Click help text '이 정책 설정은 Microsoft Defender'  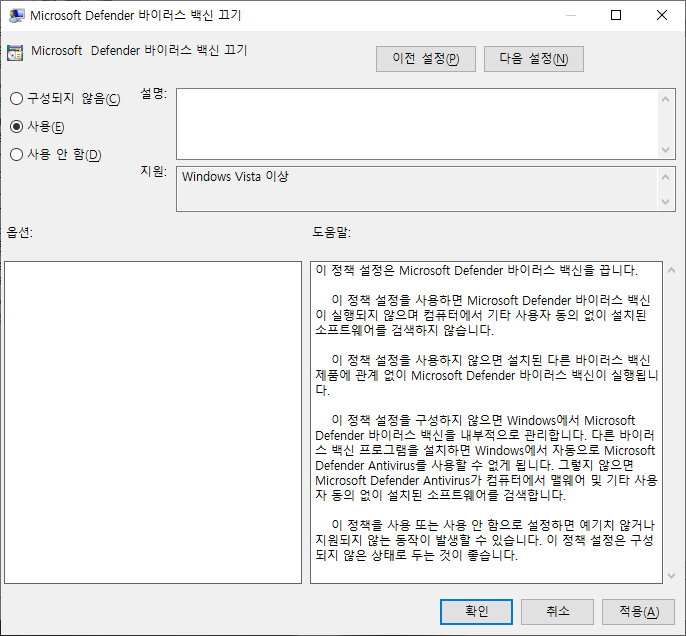pyautogui.click(x=410, y=270)
